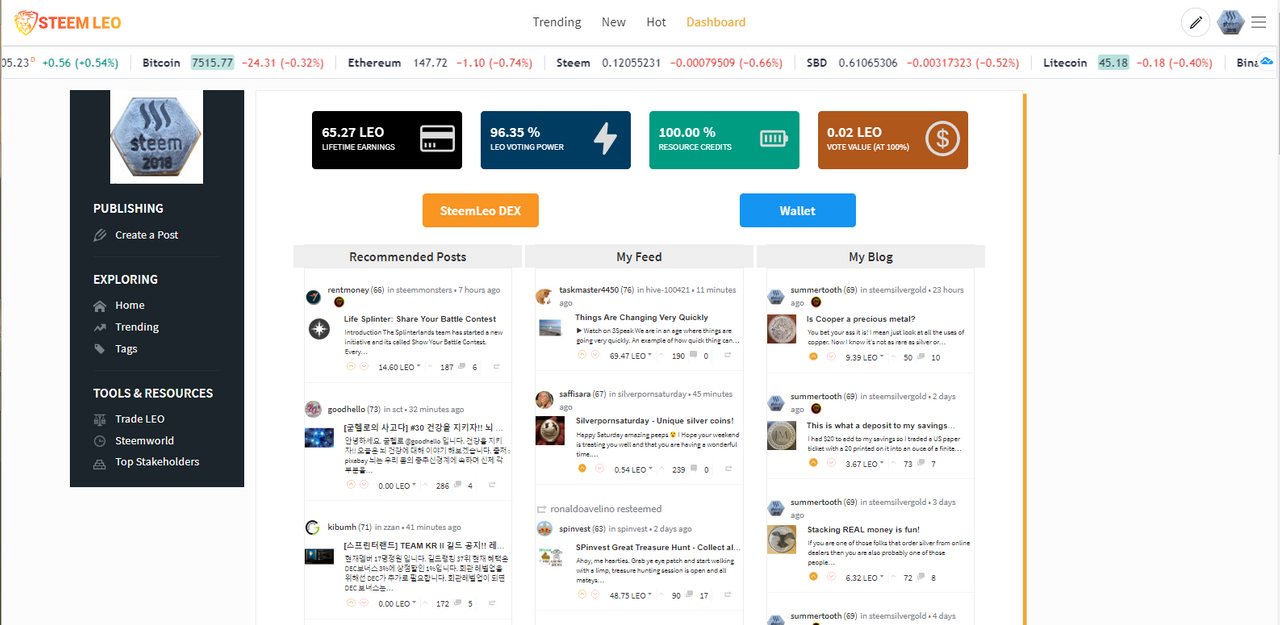
Task: Click the Lifetime Earnings card icon
Action: click(x=437, y=139)
